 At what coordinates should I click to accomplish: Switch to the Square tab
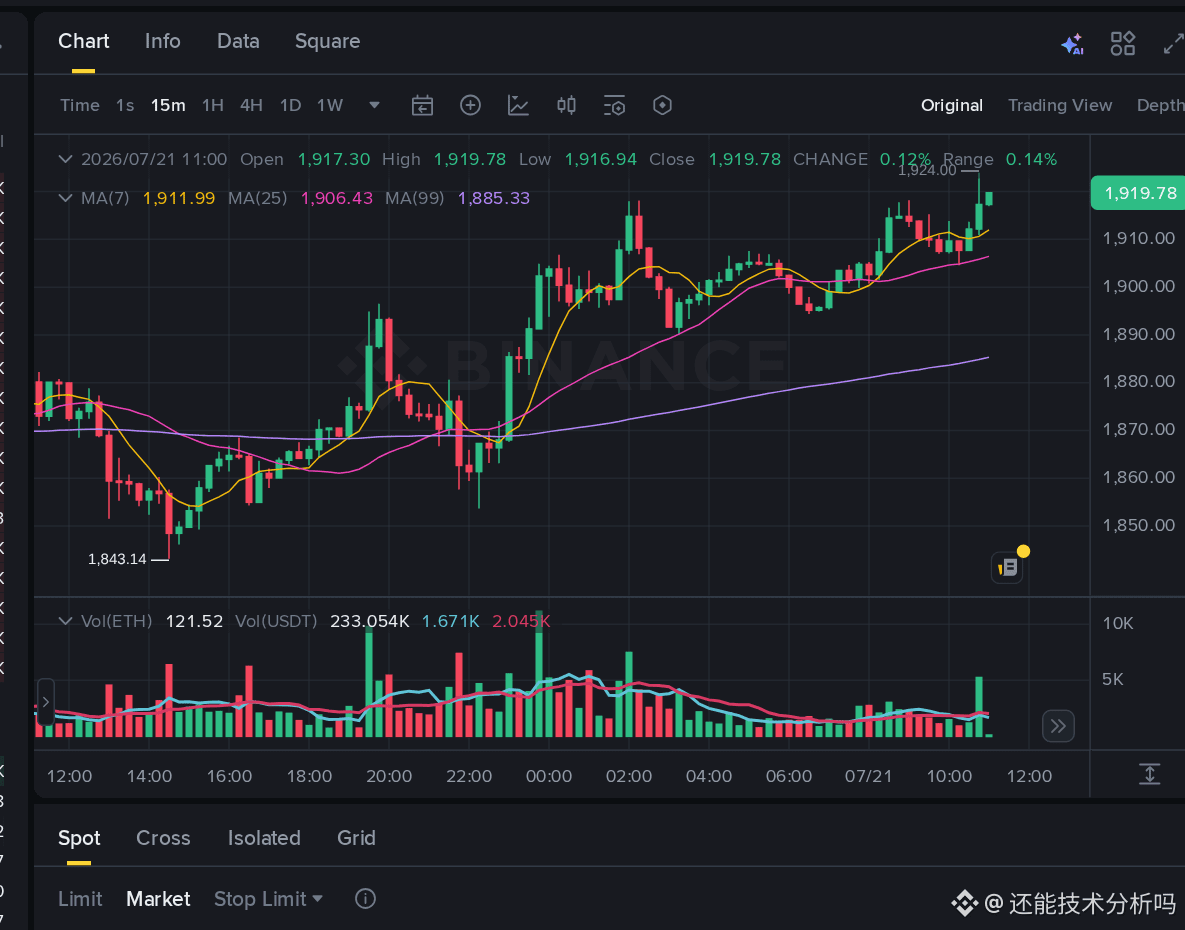click(327, 41)
